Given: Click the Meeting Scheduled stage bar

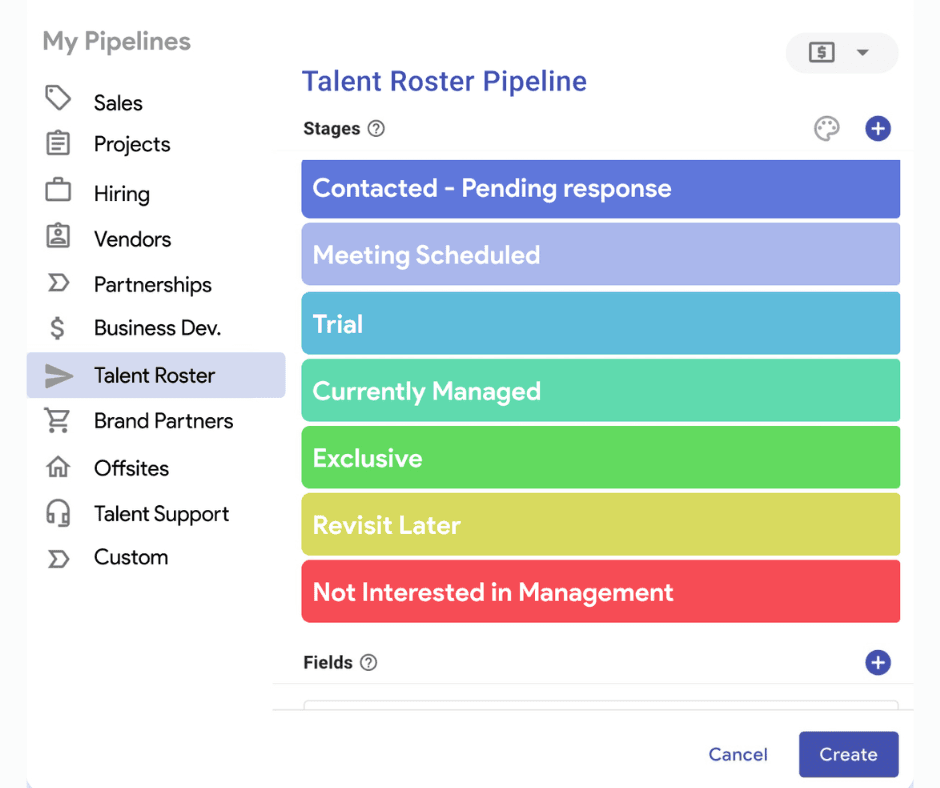Looking at the screenshot, I should click(600, 255).
